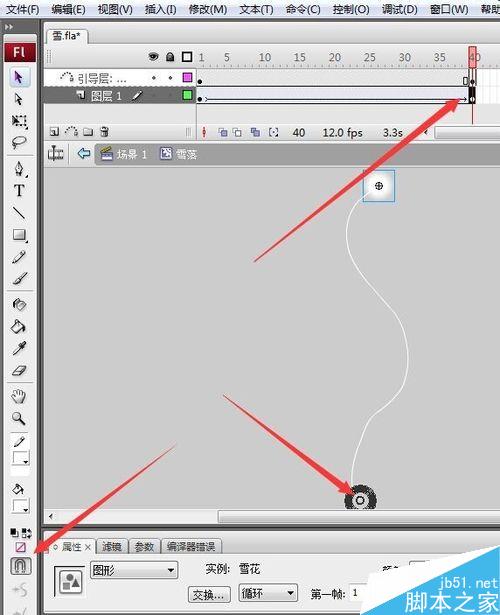Image resolution: width=500 pixels, height=615 pixels.
Task: Toggle show/hide all layers eye header
Action: [153, 57]
